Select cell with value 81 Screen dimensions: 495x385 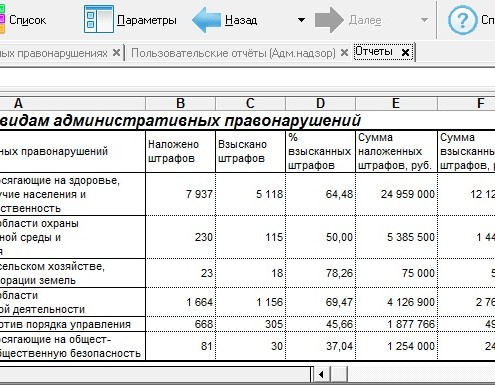pyautogui.click(x=181, y=346)
